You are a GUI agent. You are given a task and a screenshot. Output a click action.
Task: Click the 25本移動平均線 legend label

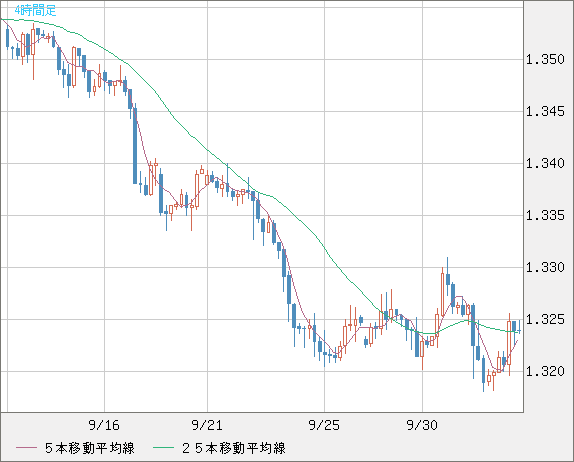234,448
